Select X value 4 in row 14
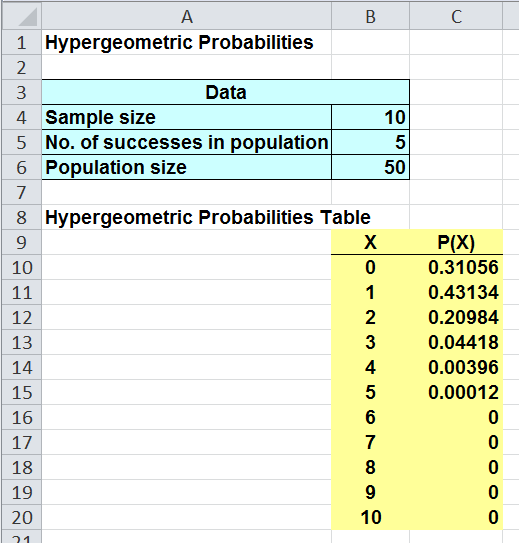Screen dimensions: 519x543 370,367
